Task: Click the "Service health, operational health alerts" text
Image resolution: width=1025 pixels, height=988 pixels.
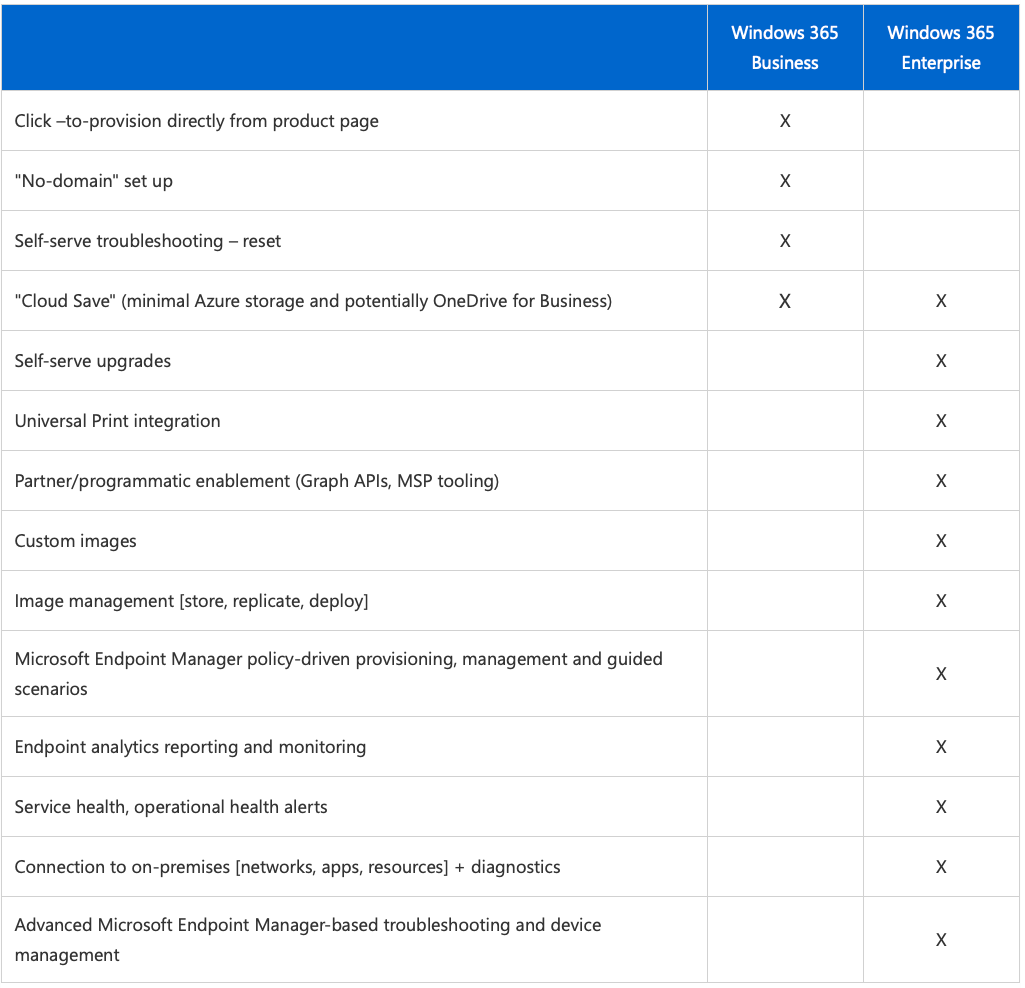Action: click(171, 807)
